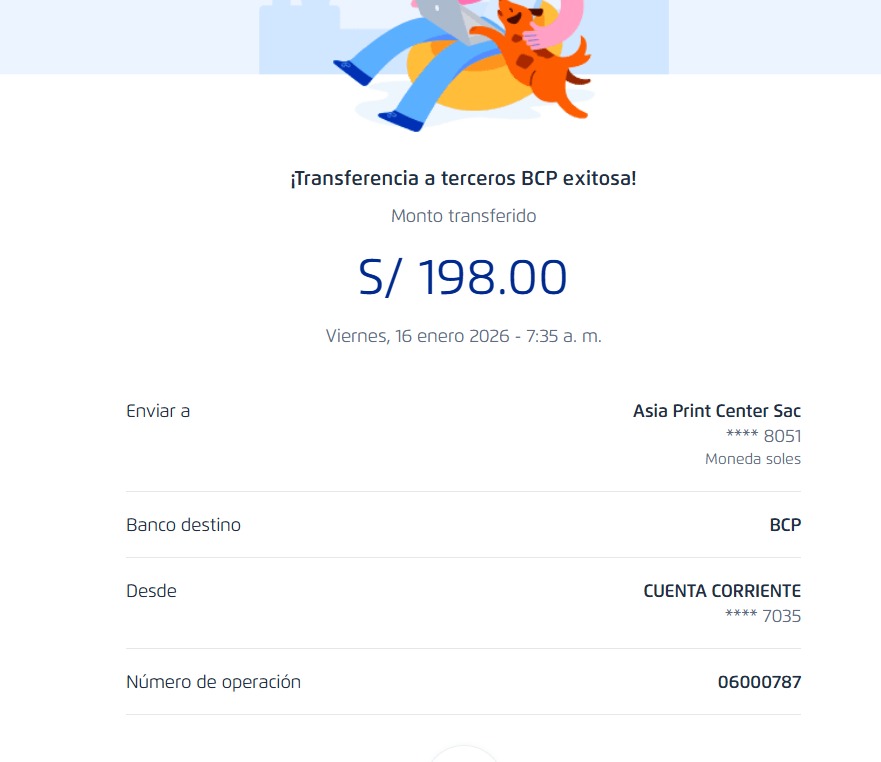Click the "Transferencia a terceros BCP exitosa" heading
Image resolution: width=881 pixels, height=762 pixels.
(463, 179)
